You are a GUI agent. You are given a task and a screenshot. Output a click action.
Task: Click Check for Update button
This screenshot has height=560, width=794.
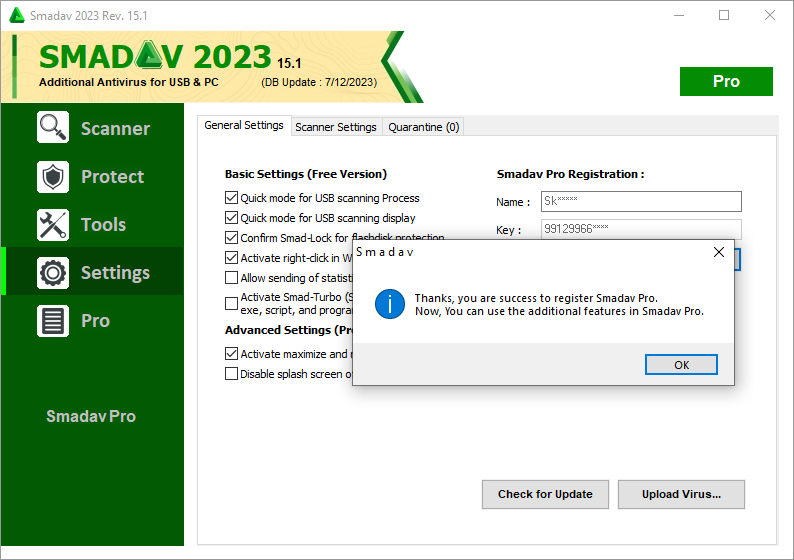[545, 494]
